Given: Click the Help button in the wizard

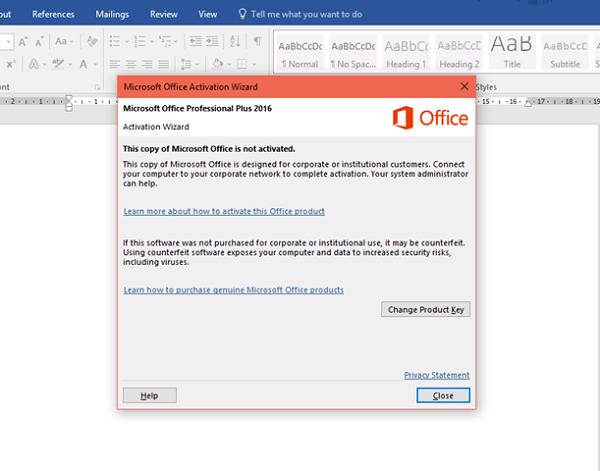Looking at the screenshot, I should (x=150, y=395).
